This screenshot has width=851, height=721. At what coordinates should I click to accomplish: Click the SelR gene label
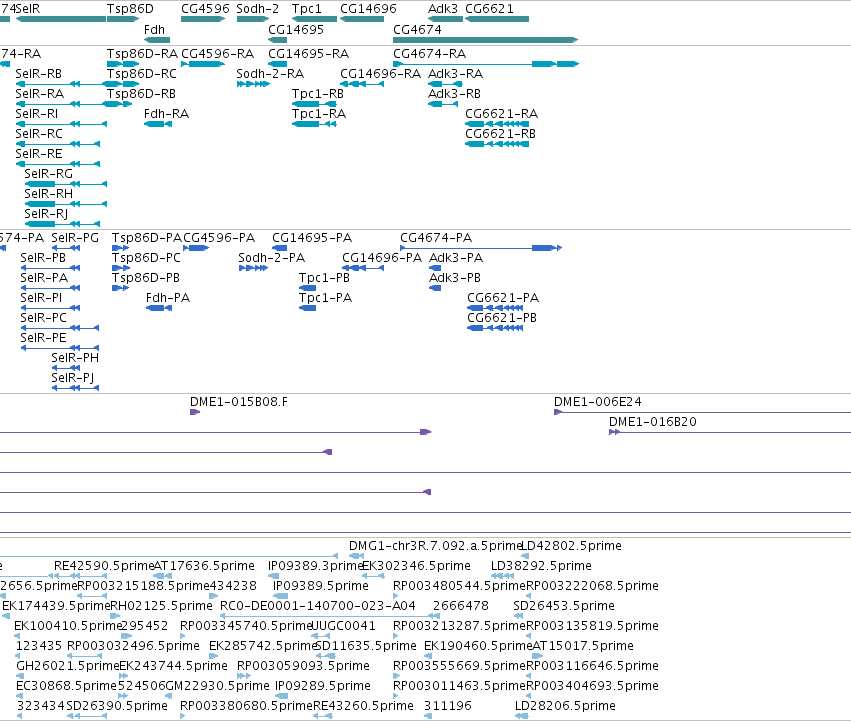28,9
